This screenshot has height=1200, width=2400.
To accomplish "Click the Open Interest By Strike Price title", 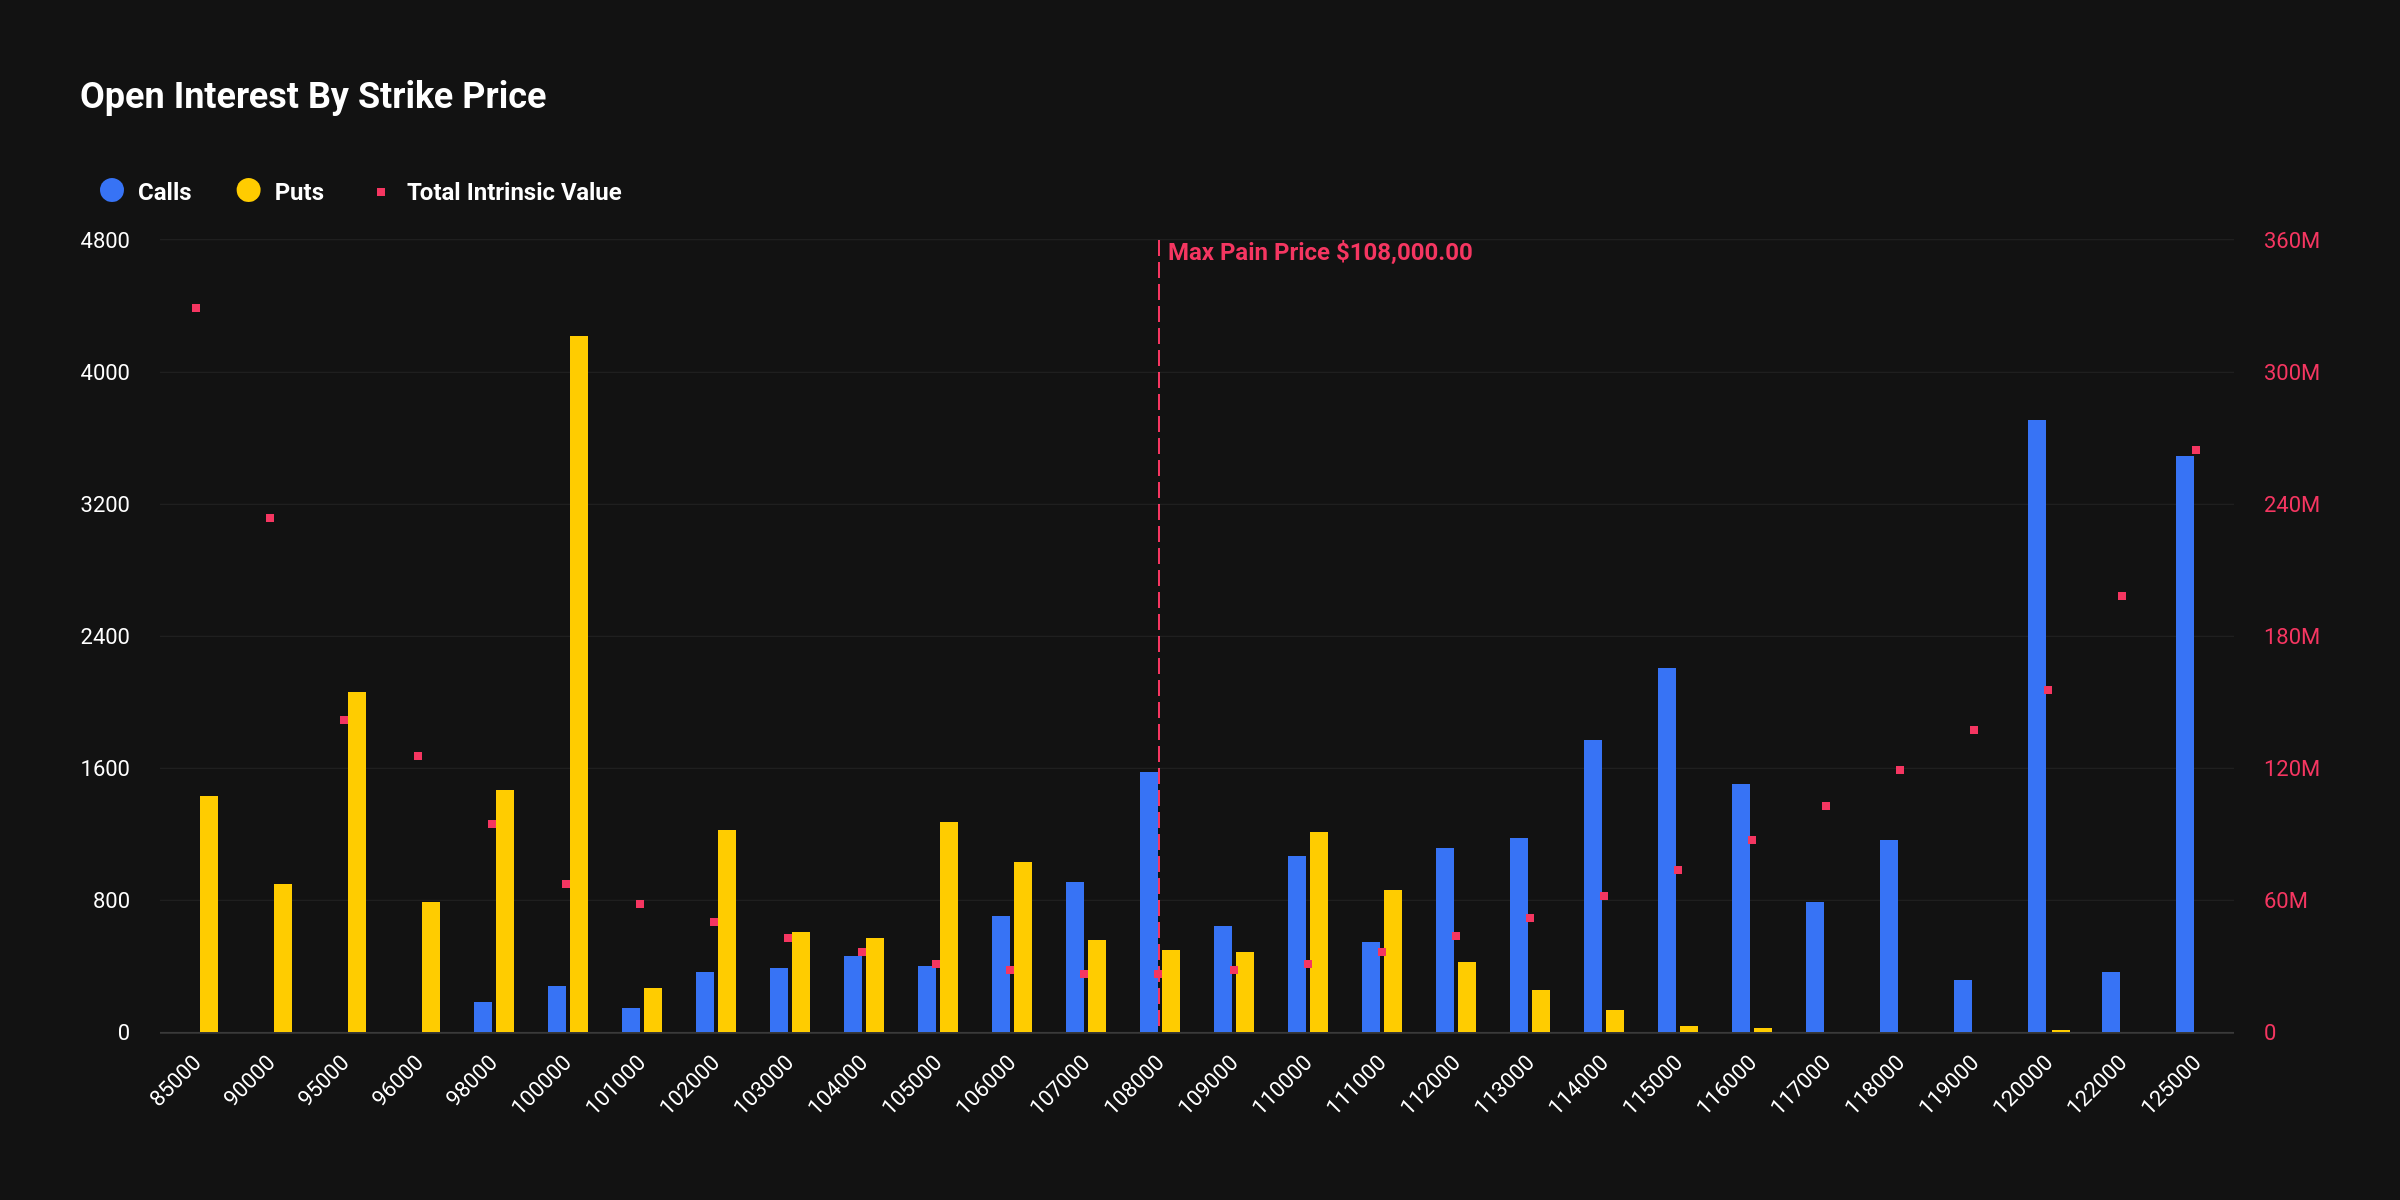I will [313, 96].
